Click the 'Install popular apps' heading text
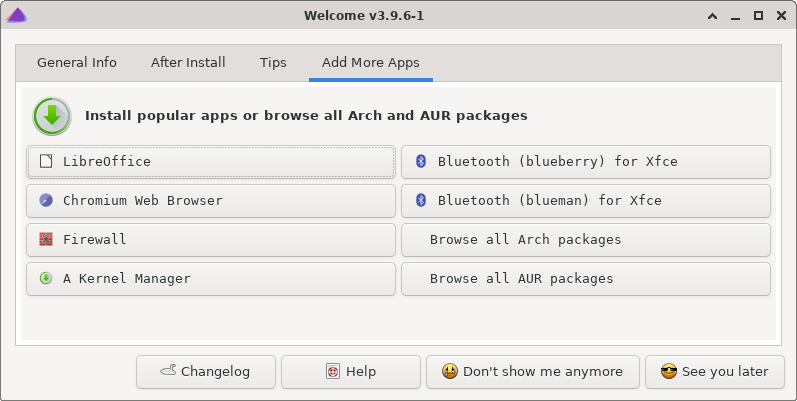 point(306,116)
